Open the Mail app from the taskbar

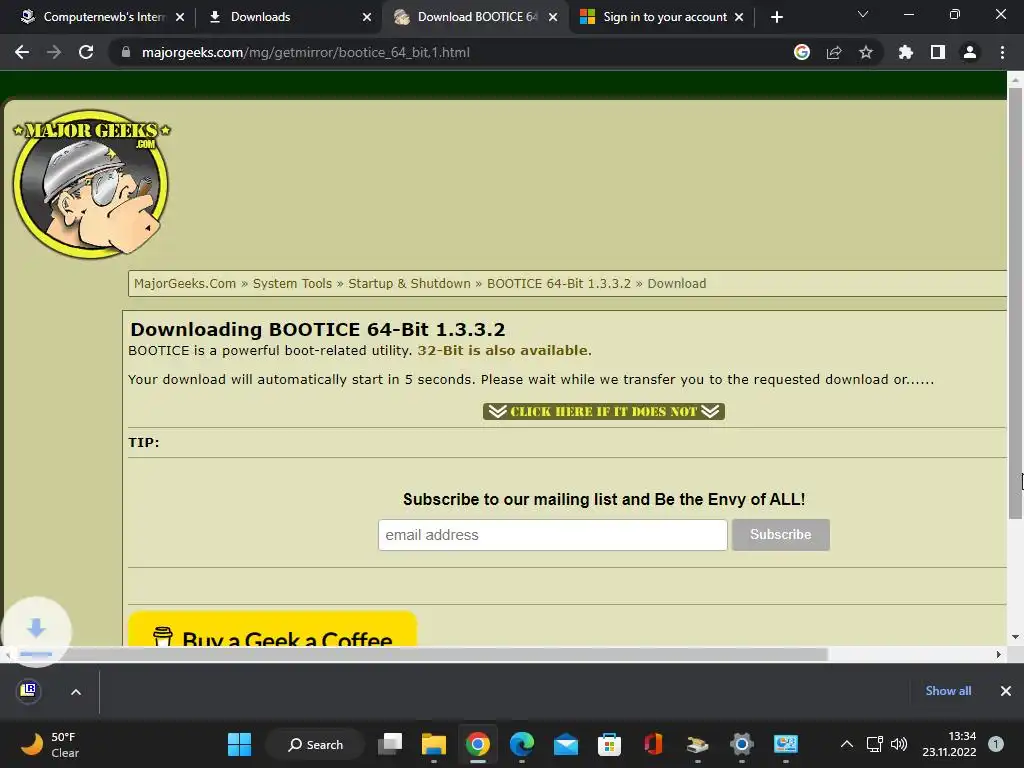click(566, 744)
